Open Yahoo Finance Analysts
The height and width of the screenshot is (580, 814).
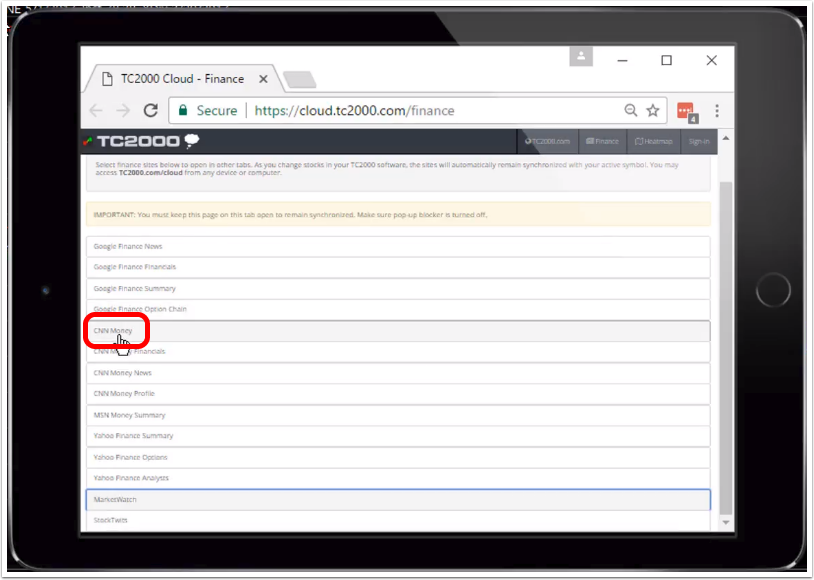pyautogui.click(x=398, y=478)
